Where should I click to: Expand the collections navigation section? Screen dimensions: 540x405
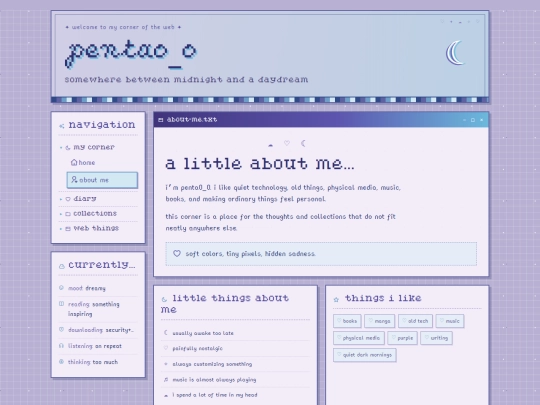(98, 214)
